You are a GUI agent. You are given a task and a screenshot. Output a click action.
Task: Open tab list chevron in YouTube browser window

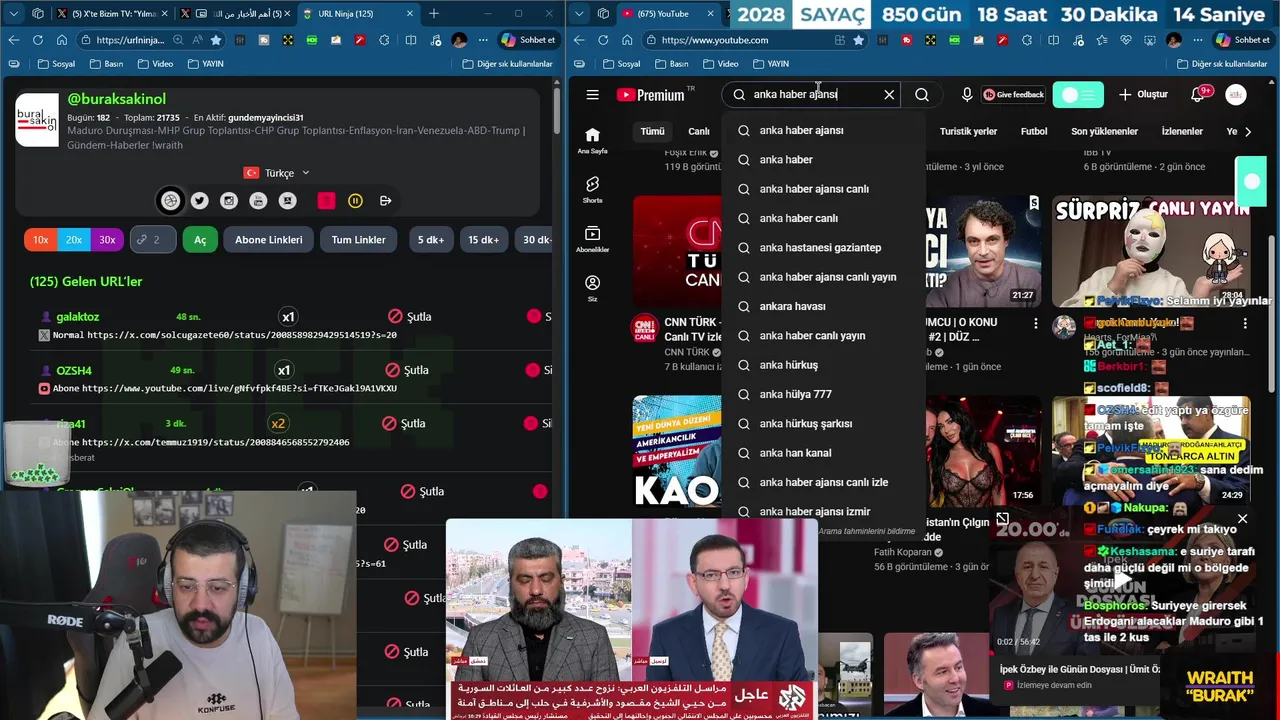click(x=580, y=14)
